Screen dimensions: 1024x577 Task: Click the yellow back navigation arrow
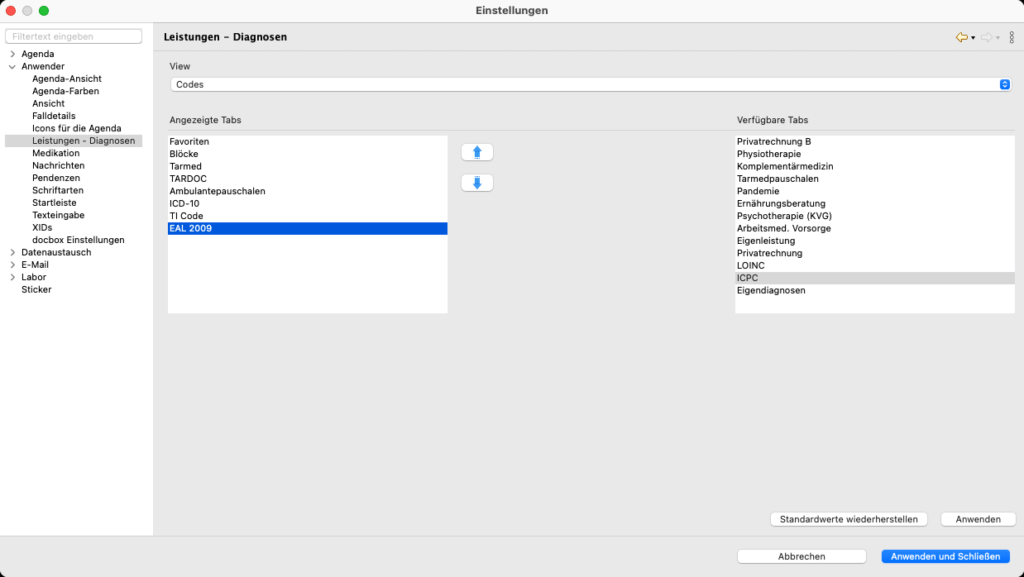click(x=961, y=37)
